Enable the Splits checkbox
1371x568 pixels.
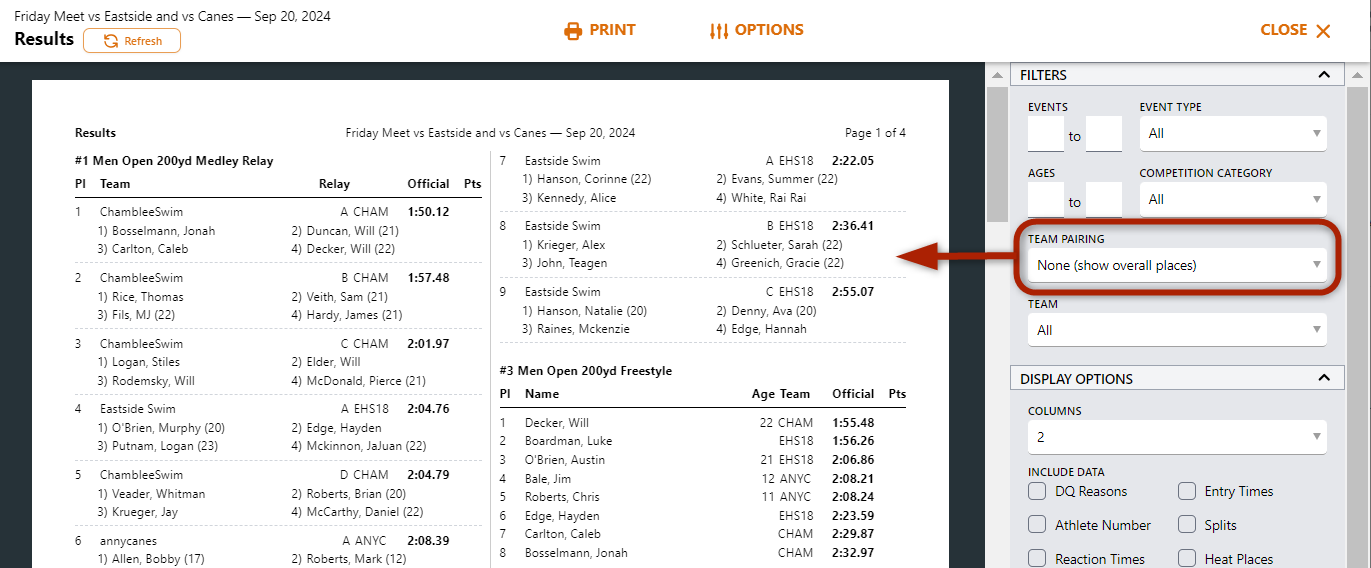[x=1187, y=525]
